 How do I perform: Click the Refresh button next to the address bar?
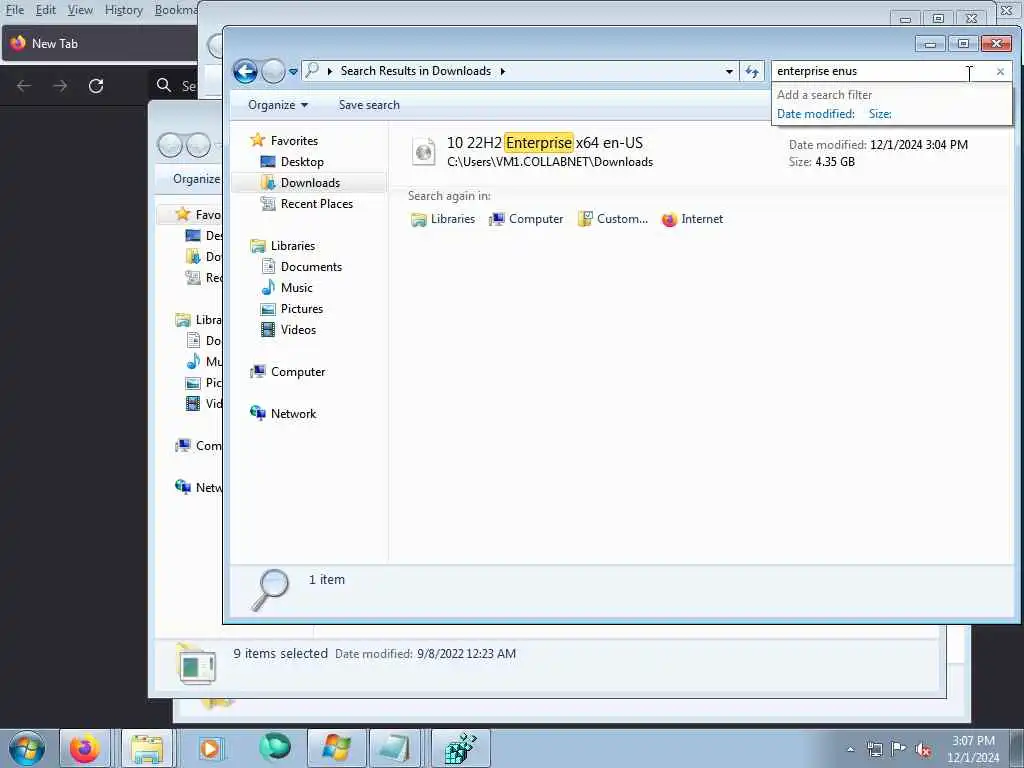[752, 71]
